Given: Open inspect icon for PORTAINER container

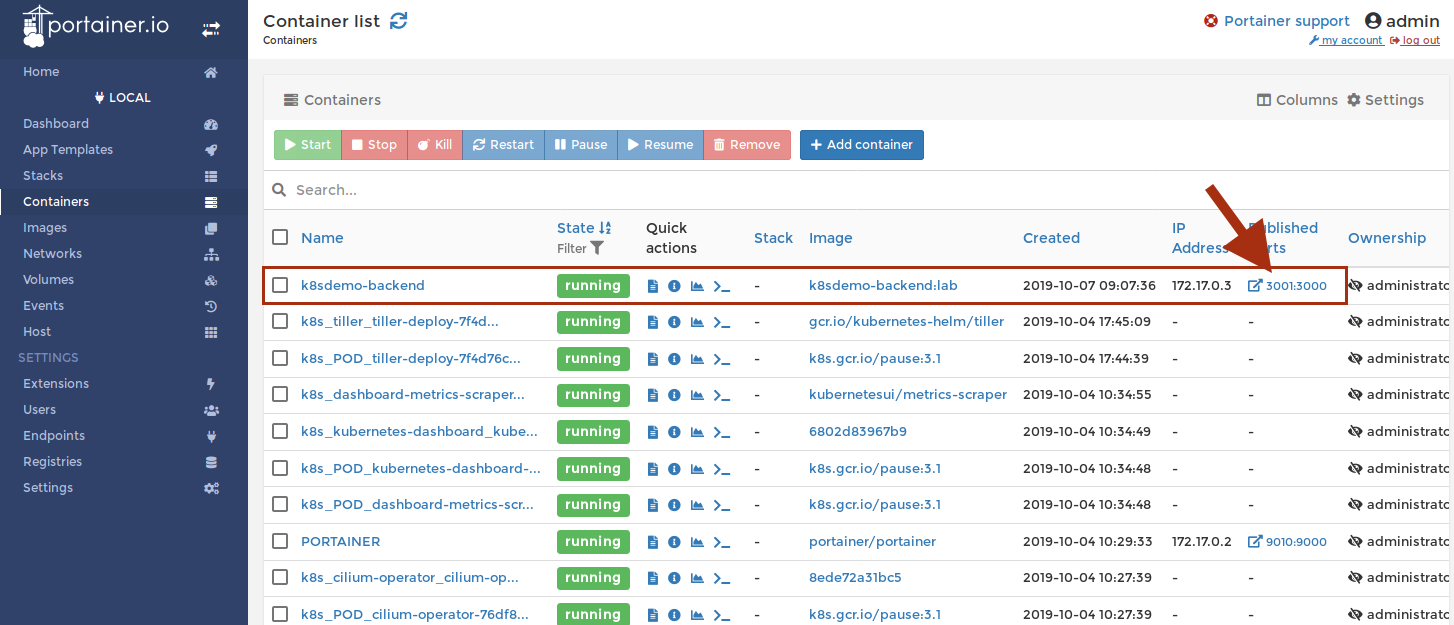Looking at the screenshot, I should point(674,542).
